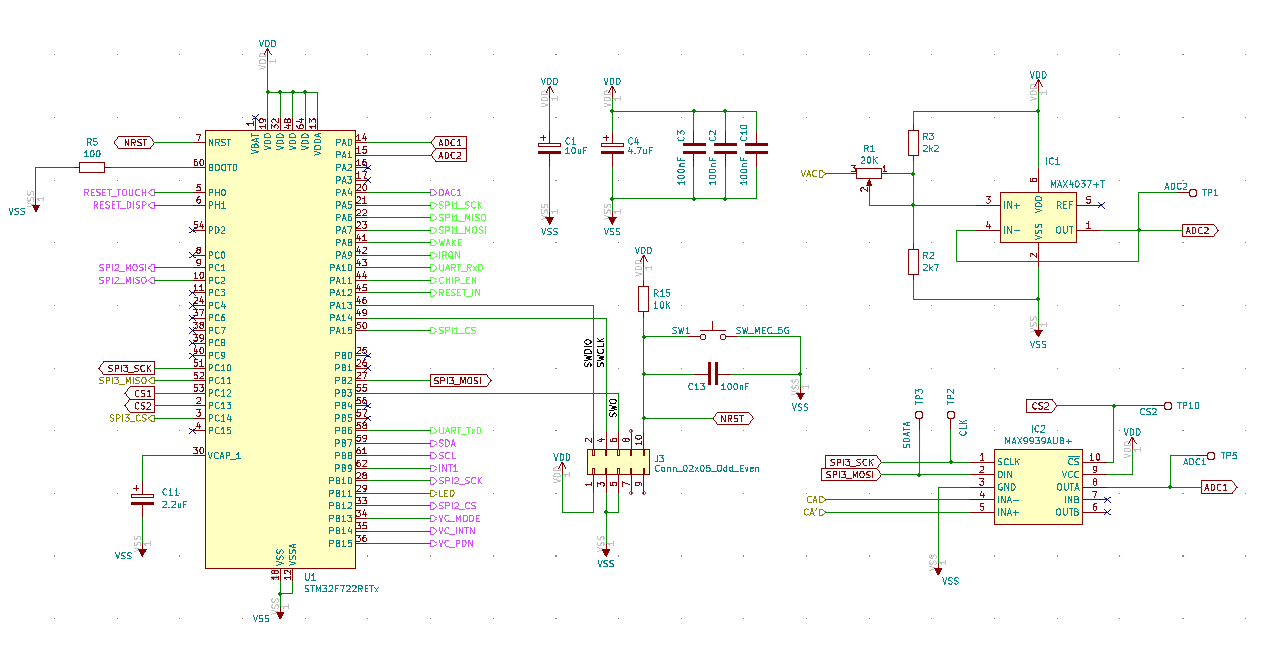Click the SPI2_MOSI label at PC1
The height and width of the screenshot is (653, 1262).
click(126, 267)
